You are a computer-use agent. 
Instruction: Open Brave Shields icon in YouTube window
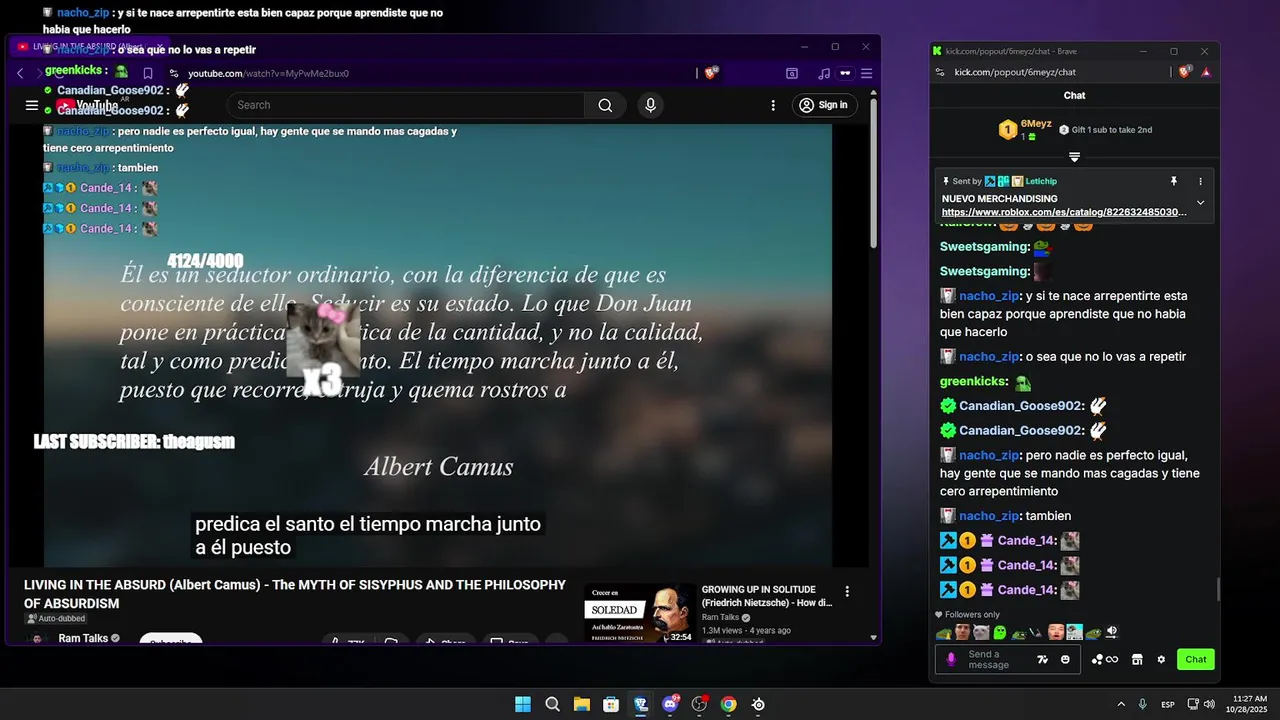click(x=711, y=73)
